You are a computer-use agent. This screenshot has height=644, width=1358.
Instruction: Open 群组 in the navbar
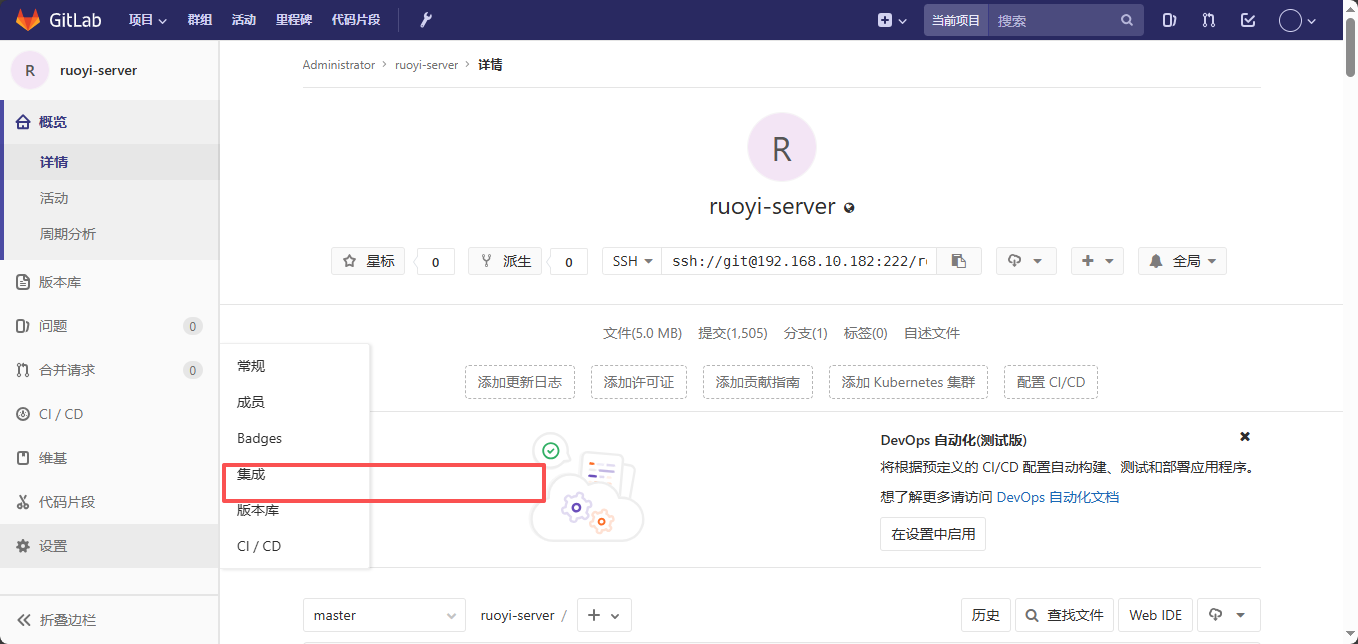coord(200,20)
